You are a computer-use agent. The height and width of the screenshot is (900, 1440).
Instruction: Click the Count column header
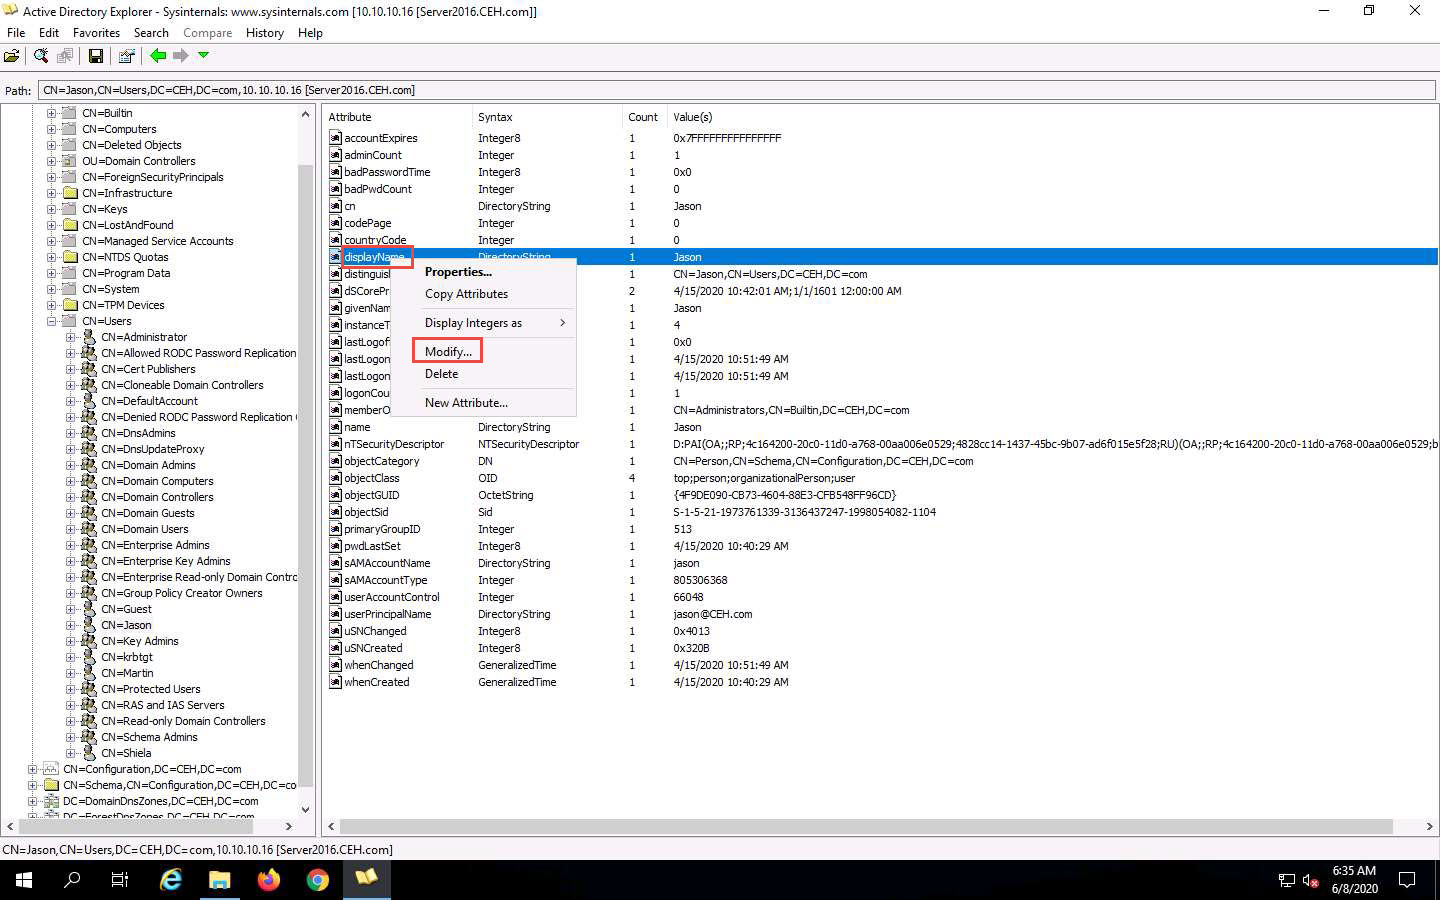[x=645, y=117]
